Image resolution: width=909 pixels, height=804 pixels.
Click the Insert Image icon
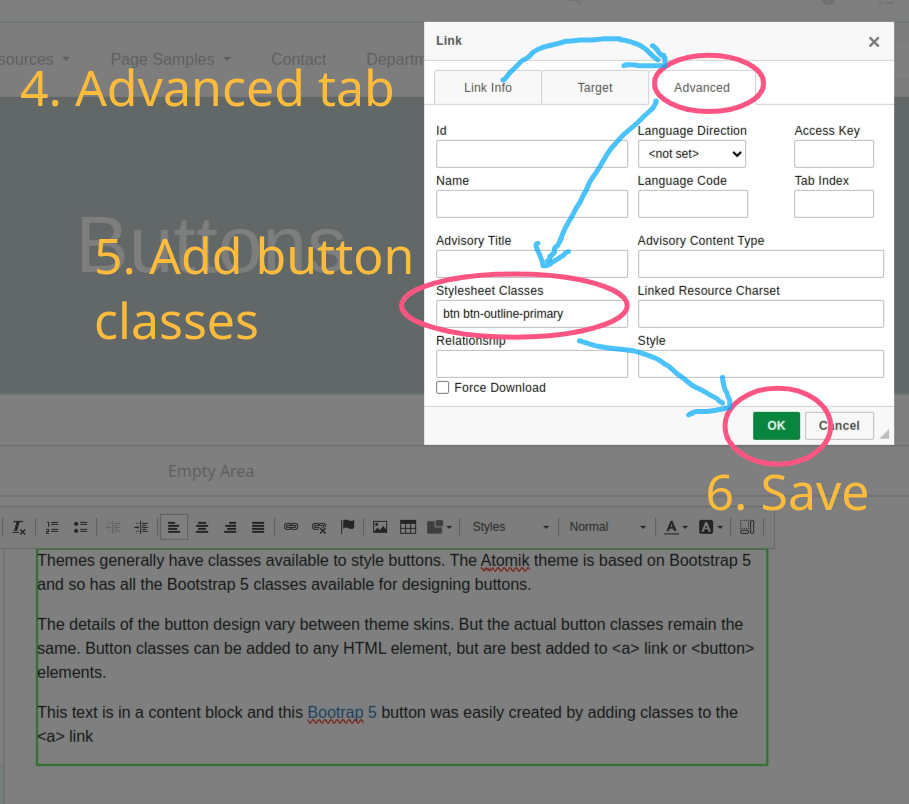click(380, 527)
